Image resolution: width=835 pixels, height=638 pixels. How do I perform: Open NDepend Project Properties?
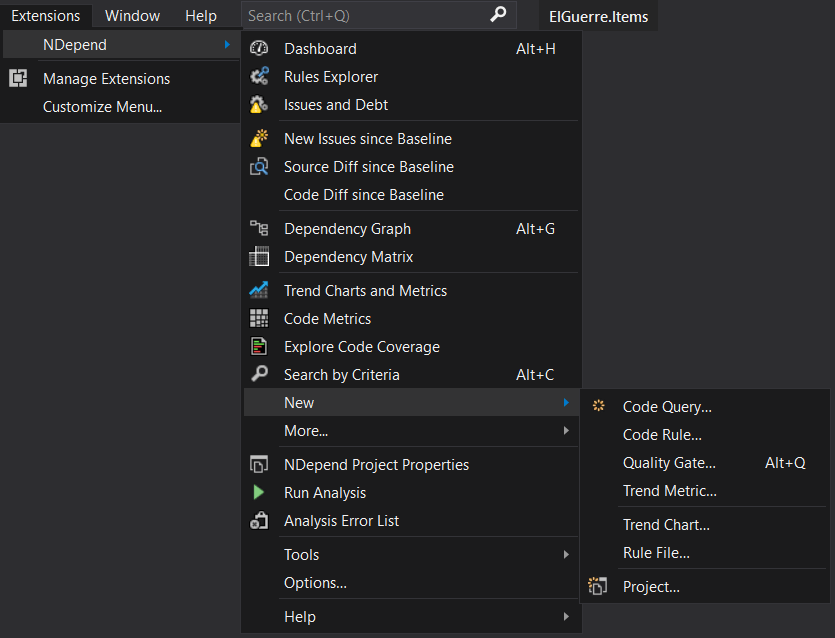376,465
